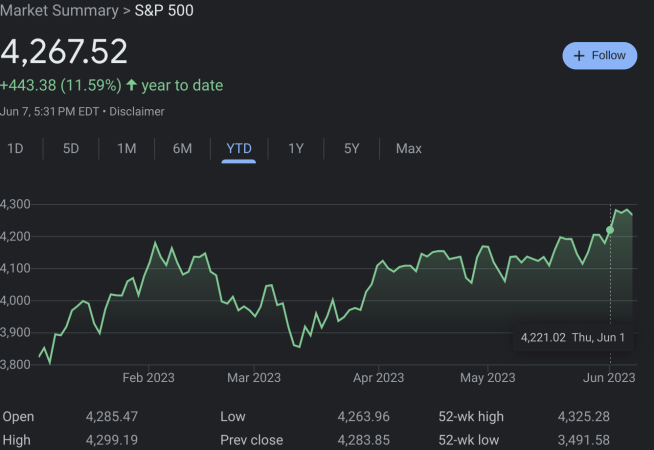Click the High value 4,299.19
Screen dimensions: 654x450
click(x=112, y=440)
